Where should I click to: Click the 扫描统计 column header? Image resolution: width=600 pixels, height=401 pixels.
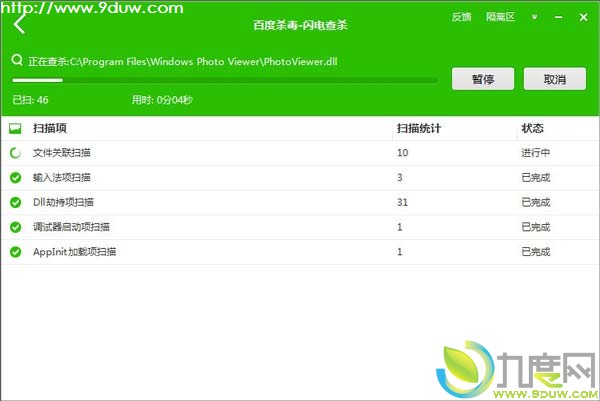coord(419,128)
